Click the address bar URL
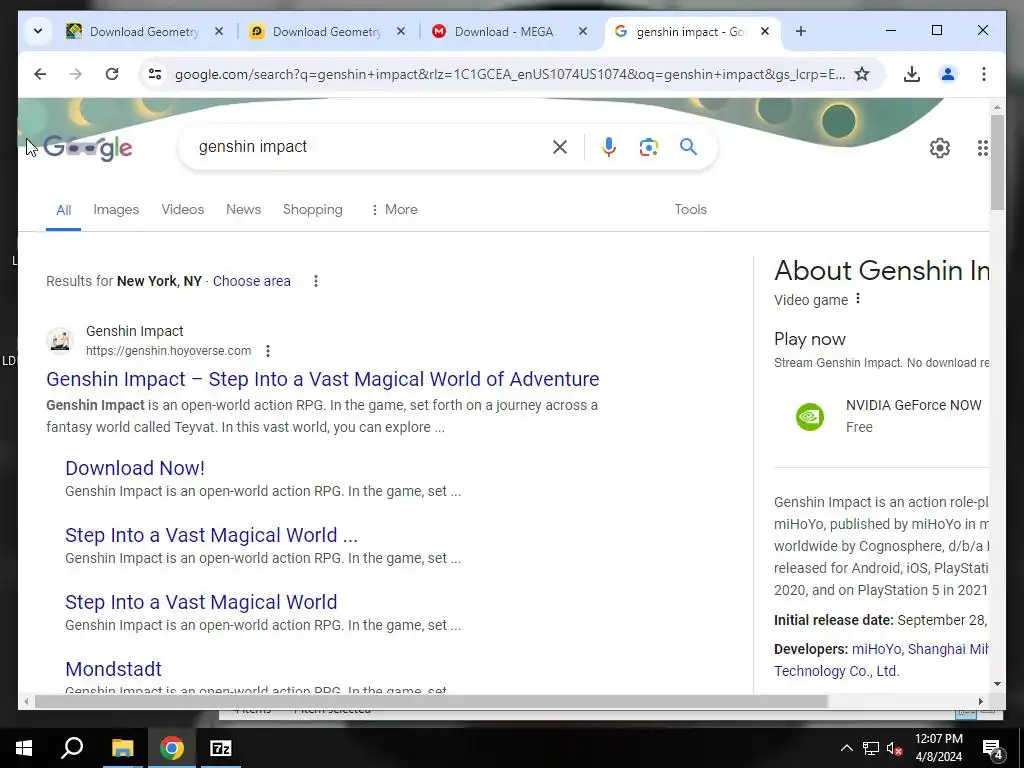 point(509,74)
